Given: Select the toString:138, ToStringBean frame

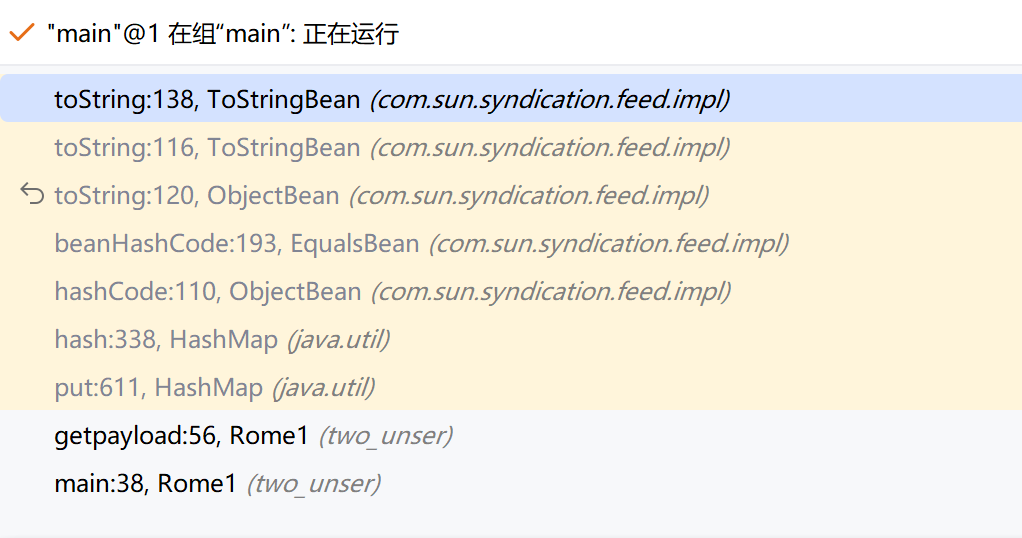Looking at the screenshot, I should (x=206, y=99).
